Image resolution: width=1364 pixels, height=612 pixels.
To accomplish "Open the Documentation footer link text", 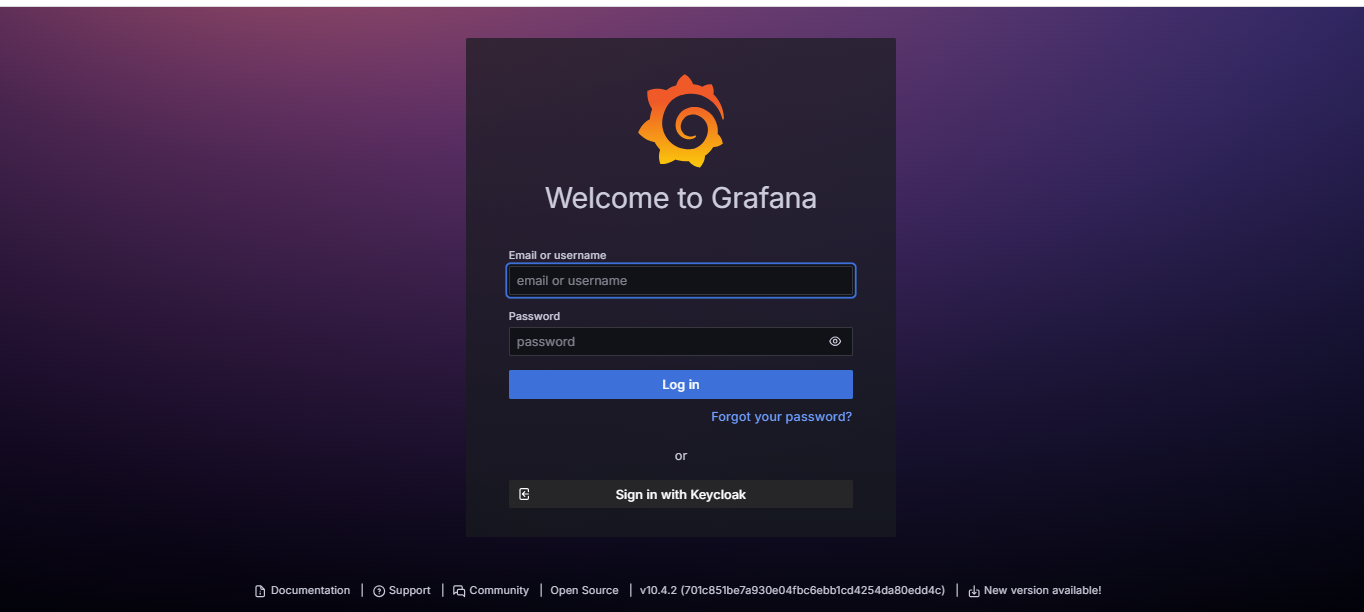I will (x=310, y=590).
